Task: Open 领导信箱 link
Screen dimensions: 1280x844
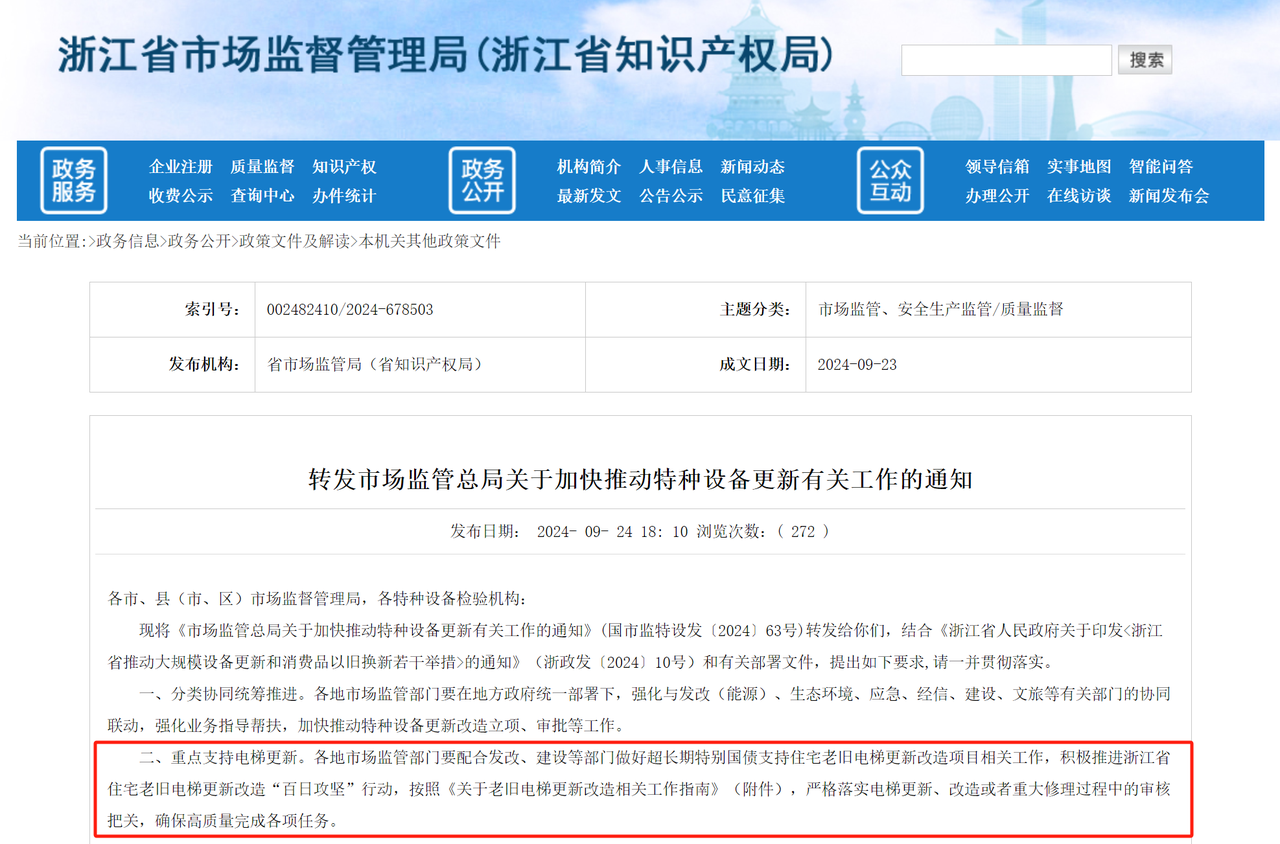Action: [997, 167]
